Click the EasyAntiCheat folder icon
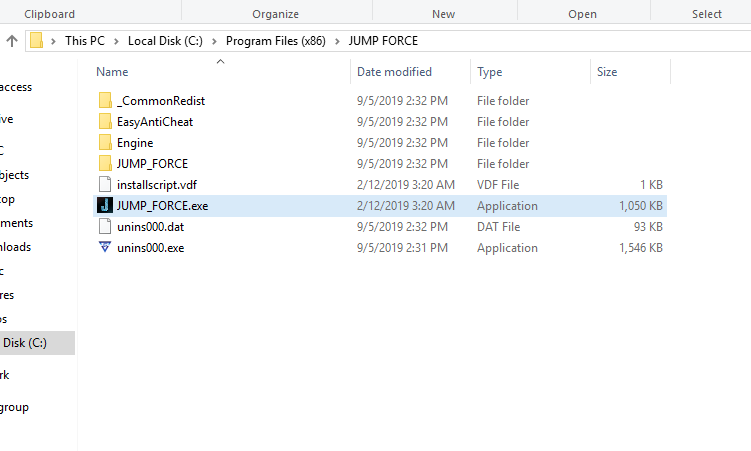751x451 pixels. click(105, 122)
